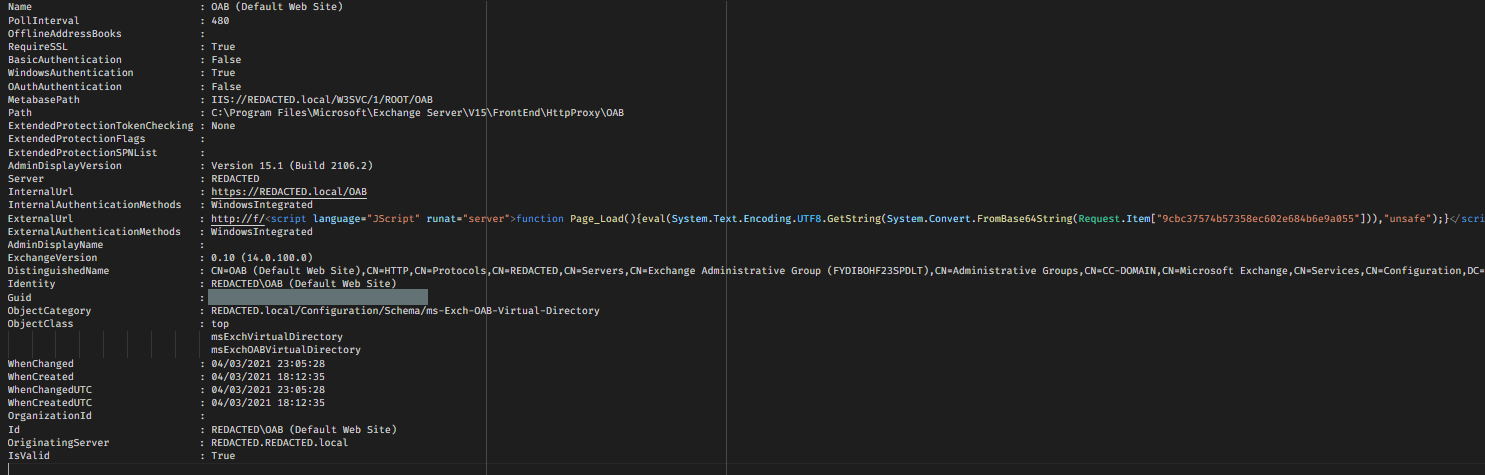
Task: Select "Version 15.1 (Build 2106.2)" value
Action: [292, 166]
